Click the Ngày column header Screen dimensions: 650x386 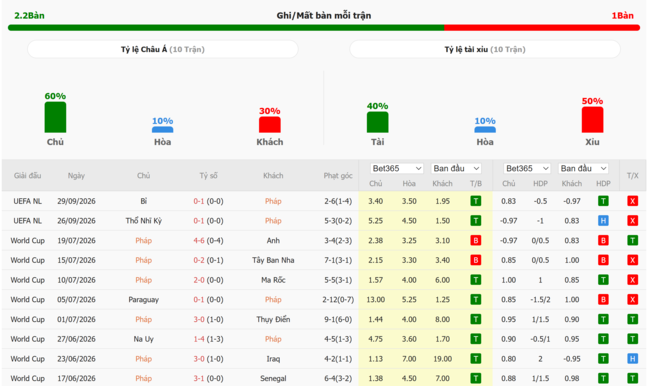click(76, 175)
